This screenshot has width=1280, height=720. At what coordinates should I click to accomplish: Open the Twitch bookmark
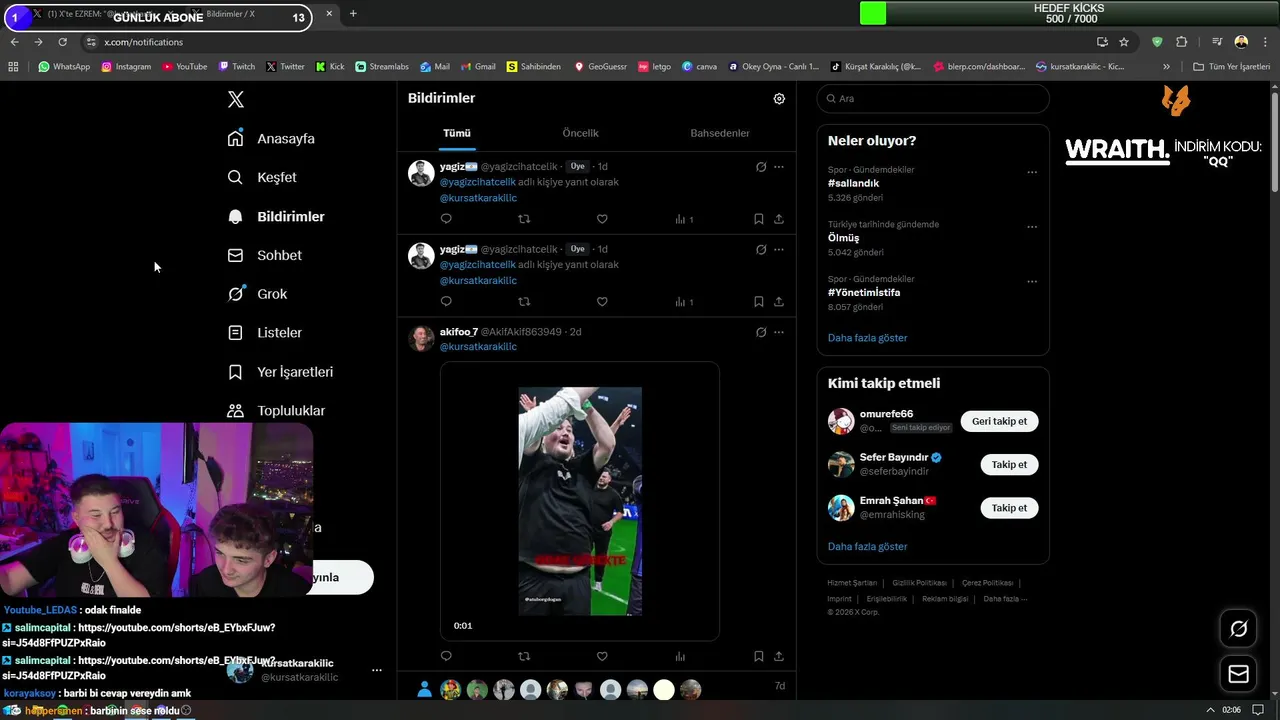[x=236, y=67]
